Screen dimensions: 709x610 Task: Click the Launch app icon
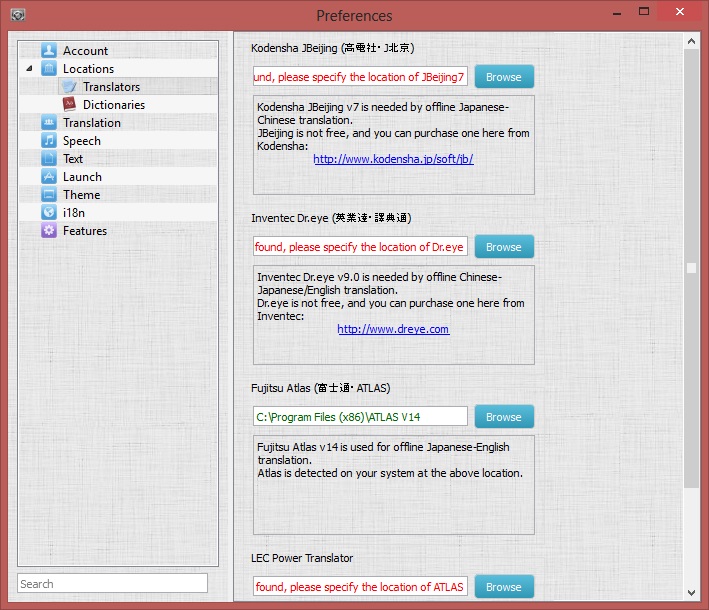tap(49, 176)
